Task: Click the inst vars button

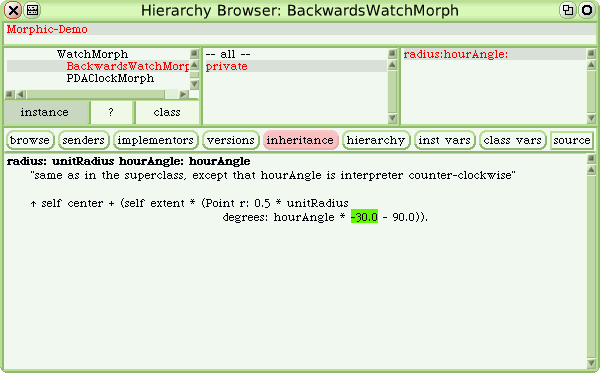Action: [444, 140]
